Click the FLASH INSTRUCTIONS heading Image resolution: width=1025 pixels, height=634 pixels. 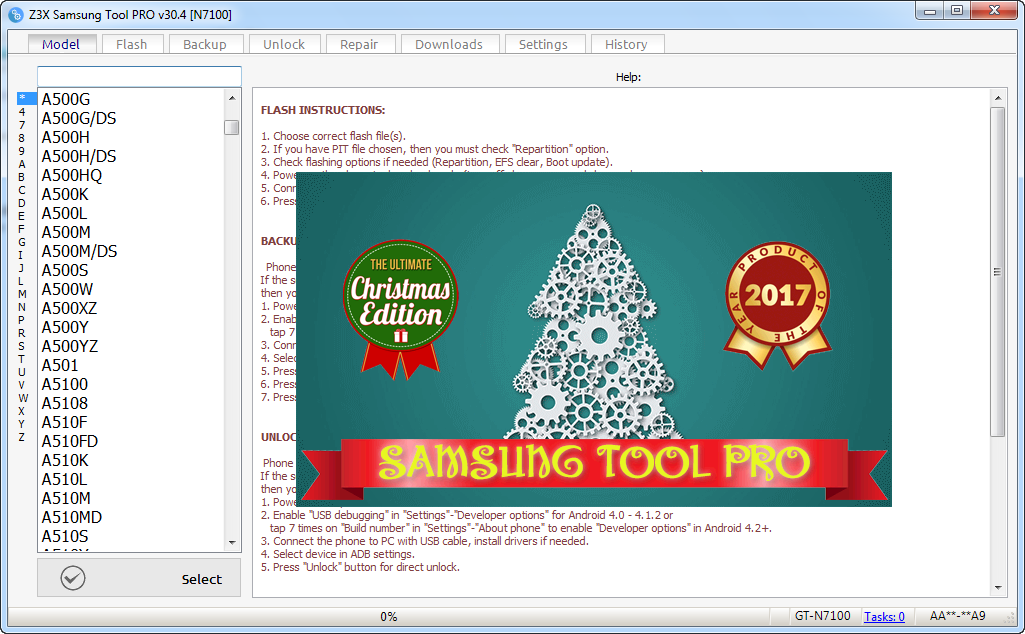pos(323,110)
